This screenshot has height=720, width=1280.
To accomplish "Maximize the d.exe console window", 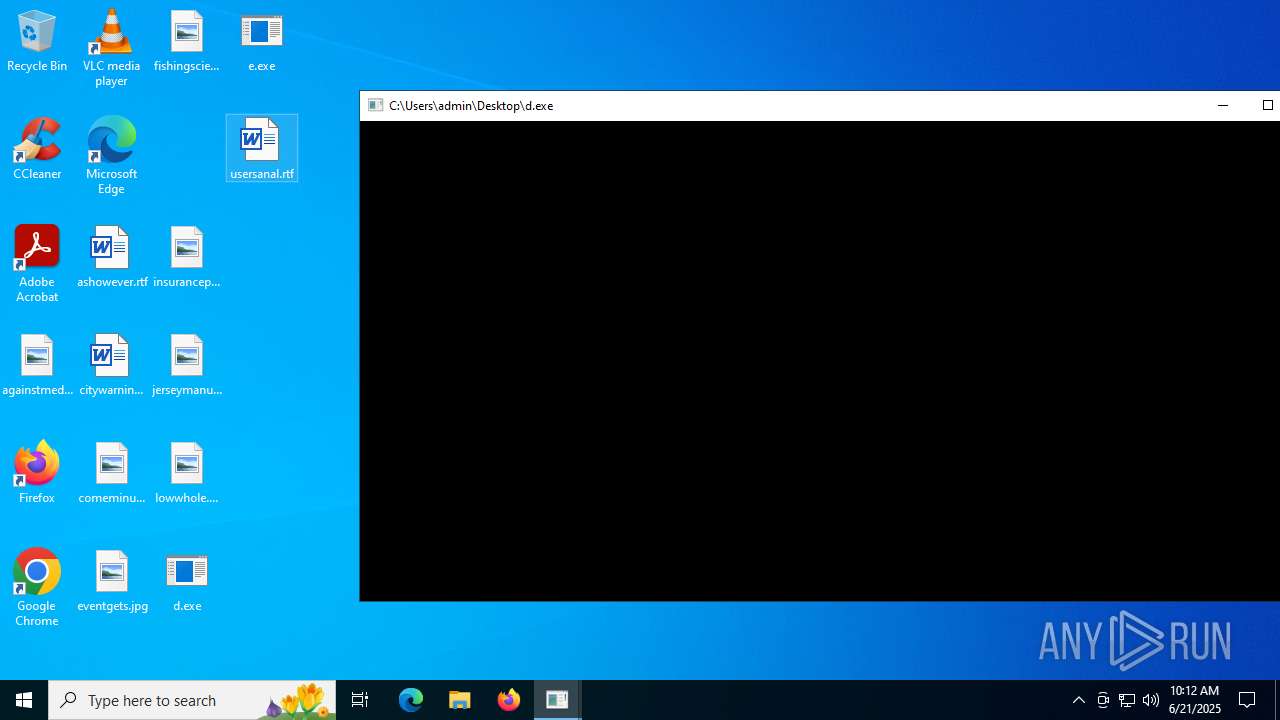I will click(1267, 105).
